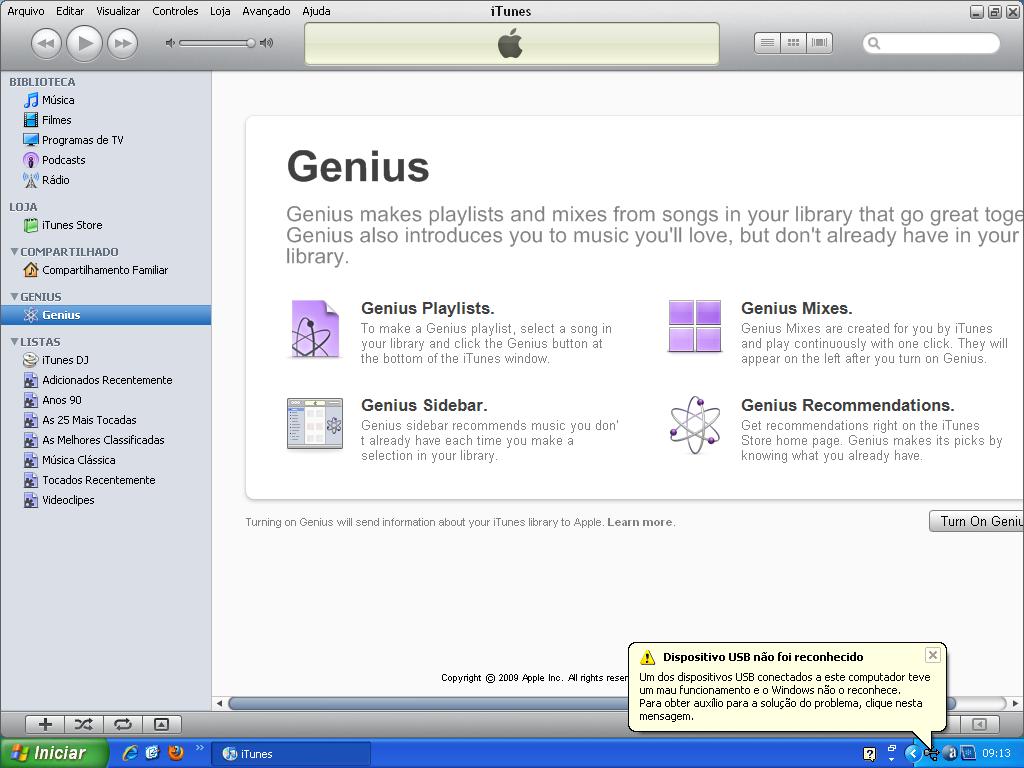Image resolution: width=1024 pixels, height=768 pixels.
Task: Click the low-volume speaker icon
Action: click(170, 43)
